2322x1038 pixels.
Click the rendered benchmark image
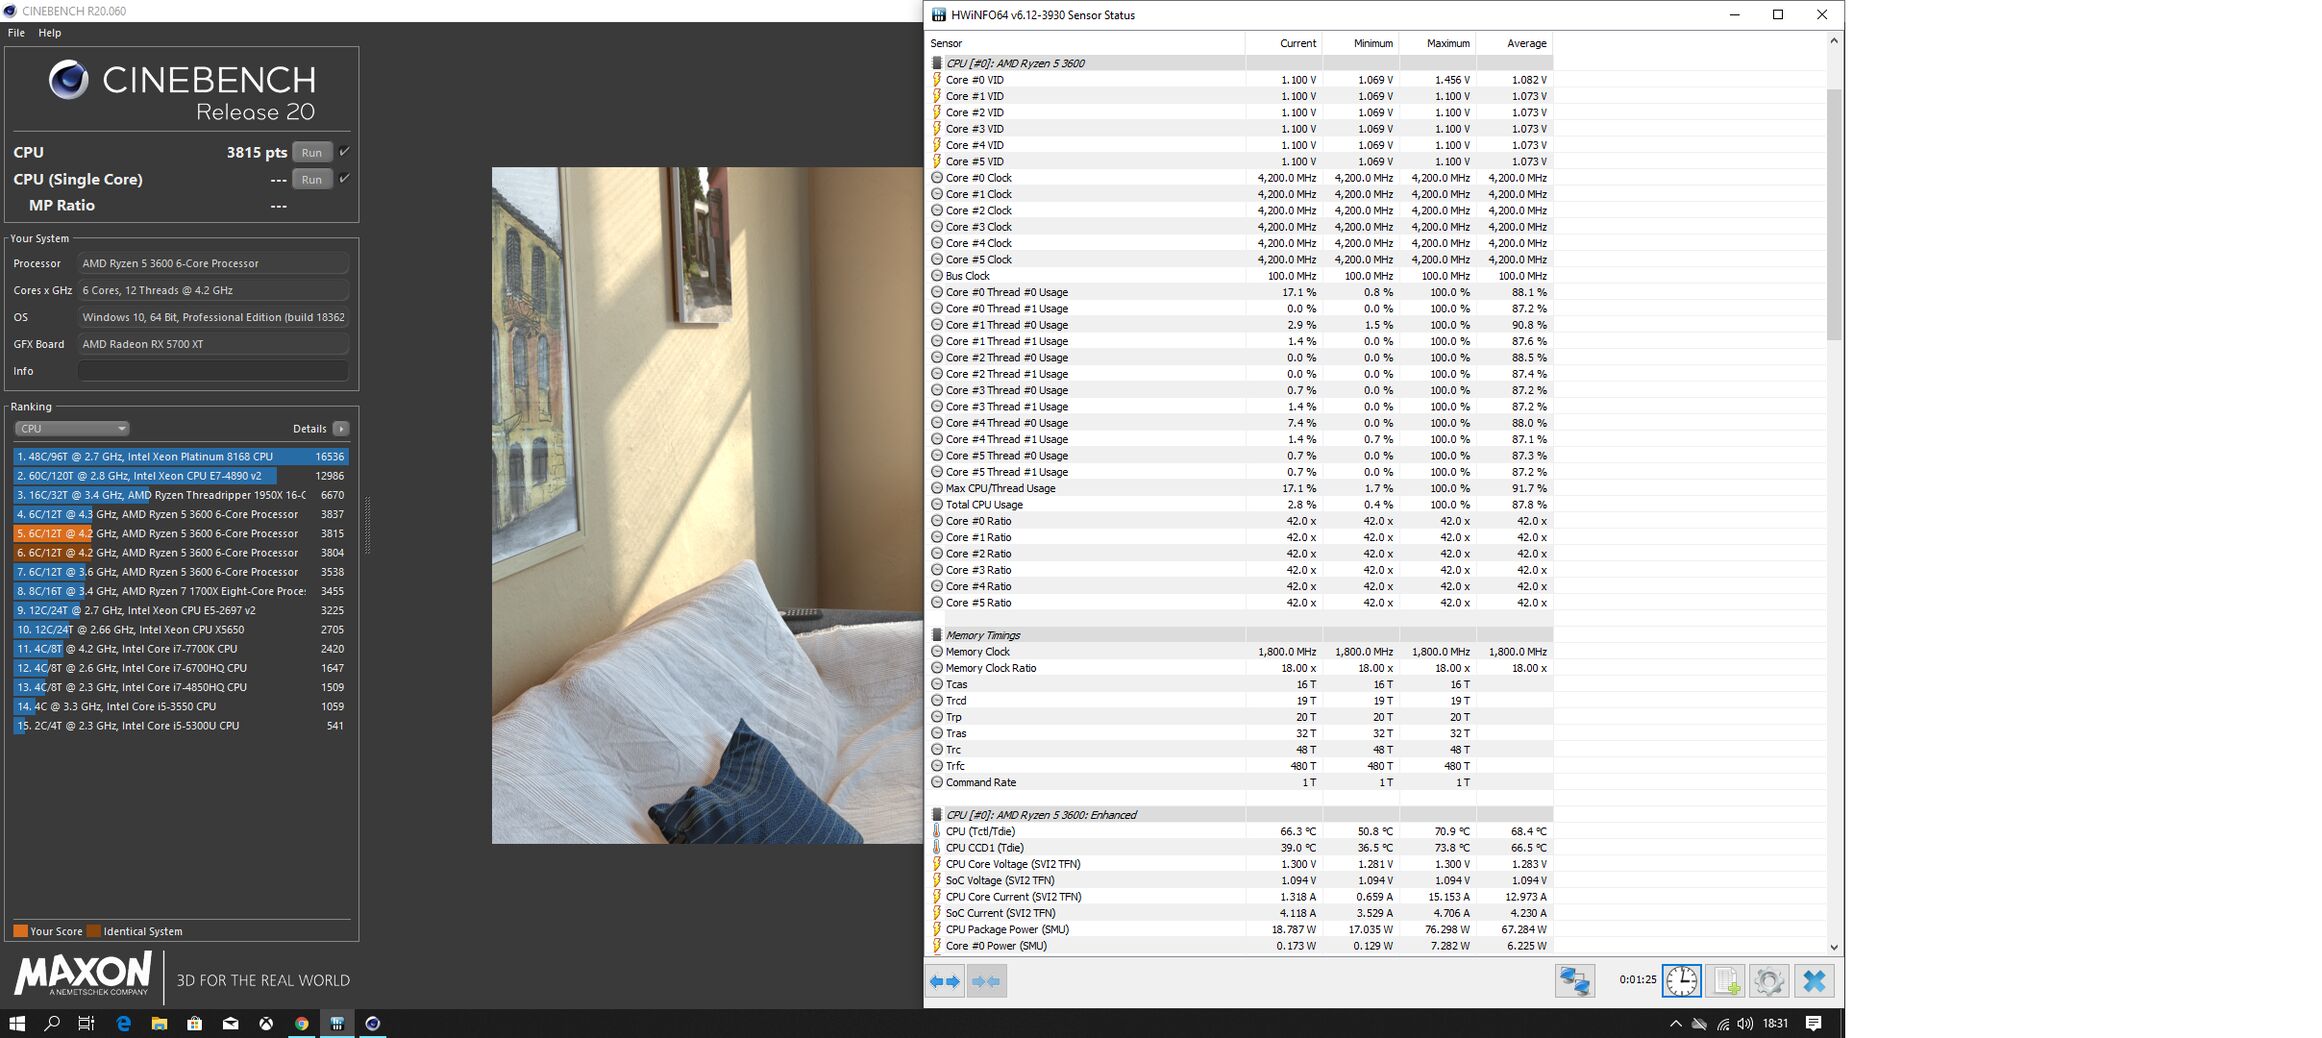click(x=707, y=505)
